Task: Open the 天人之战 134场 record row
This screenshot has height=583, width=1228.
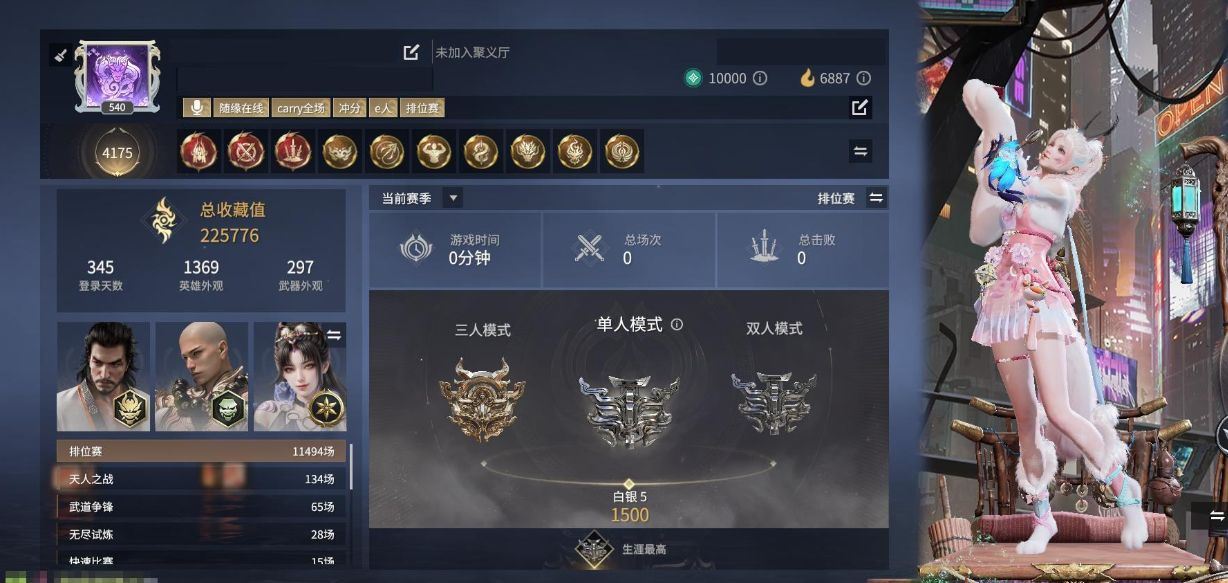Action: coord(201,479)
